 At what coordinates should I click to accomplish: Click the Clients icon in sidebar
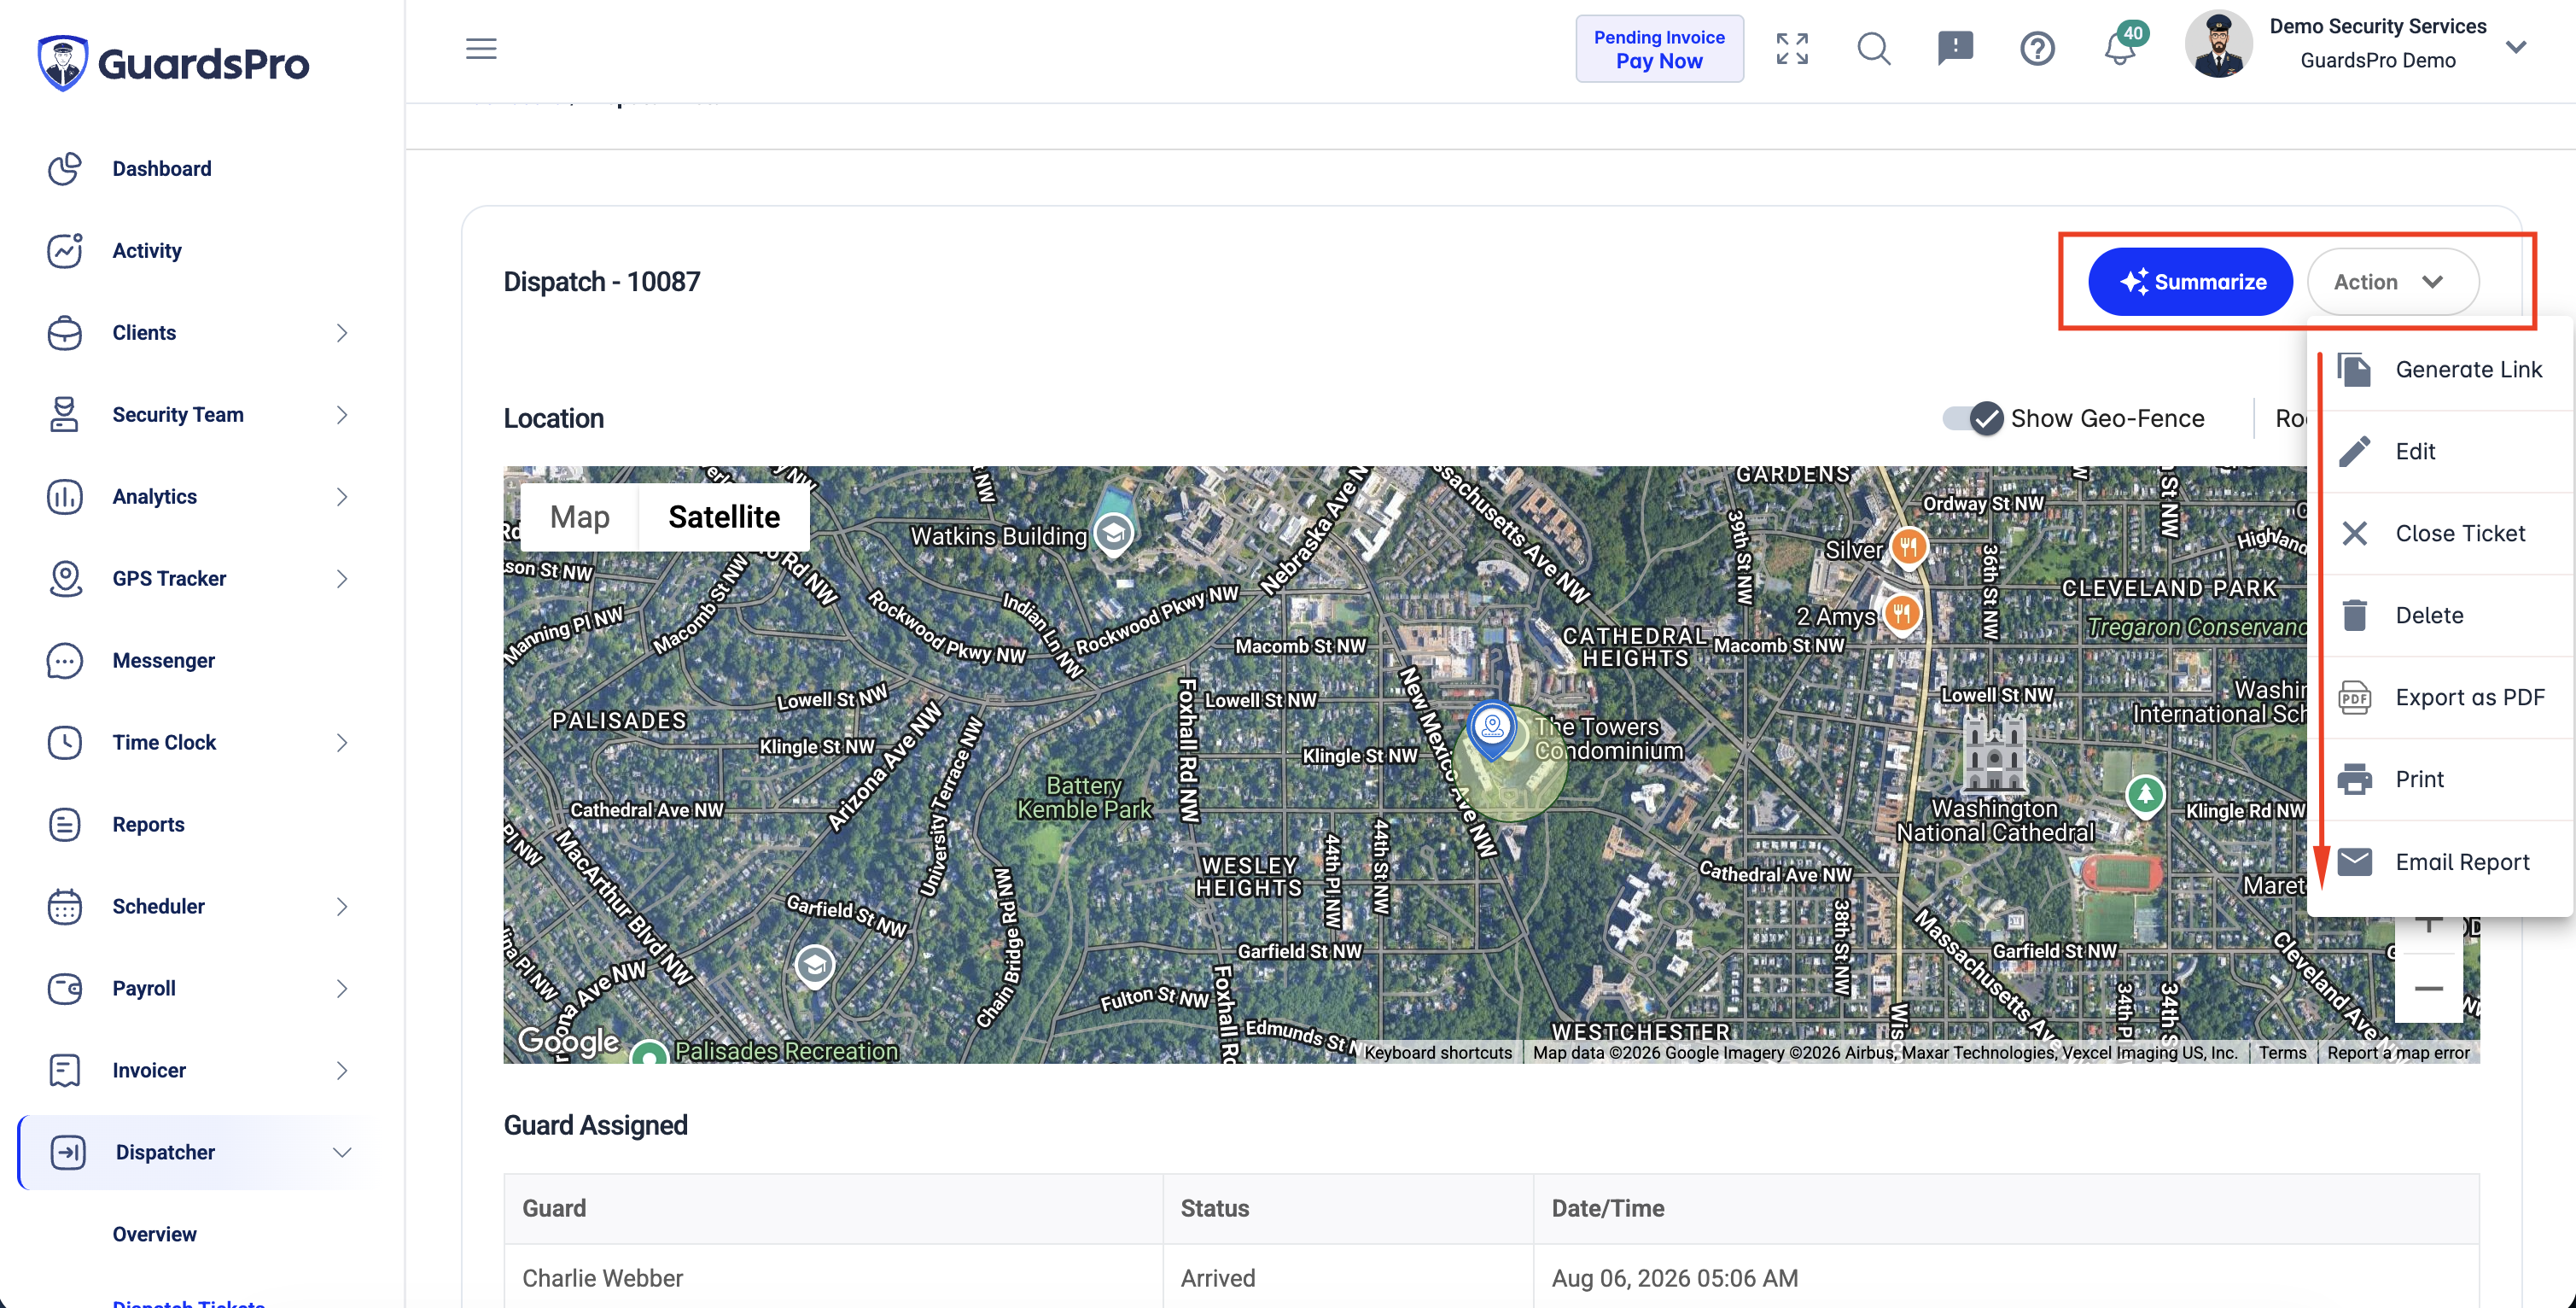65,332
